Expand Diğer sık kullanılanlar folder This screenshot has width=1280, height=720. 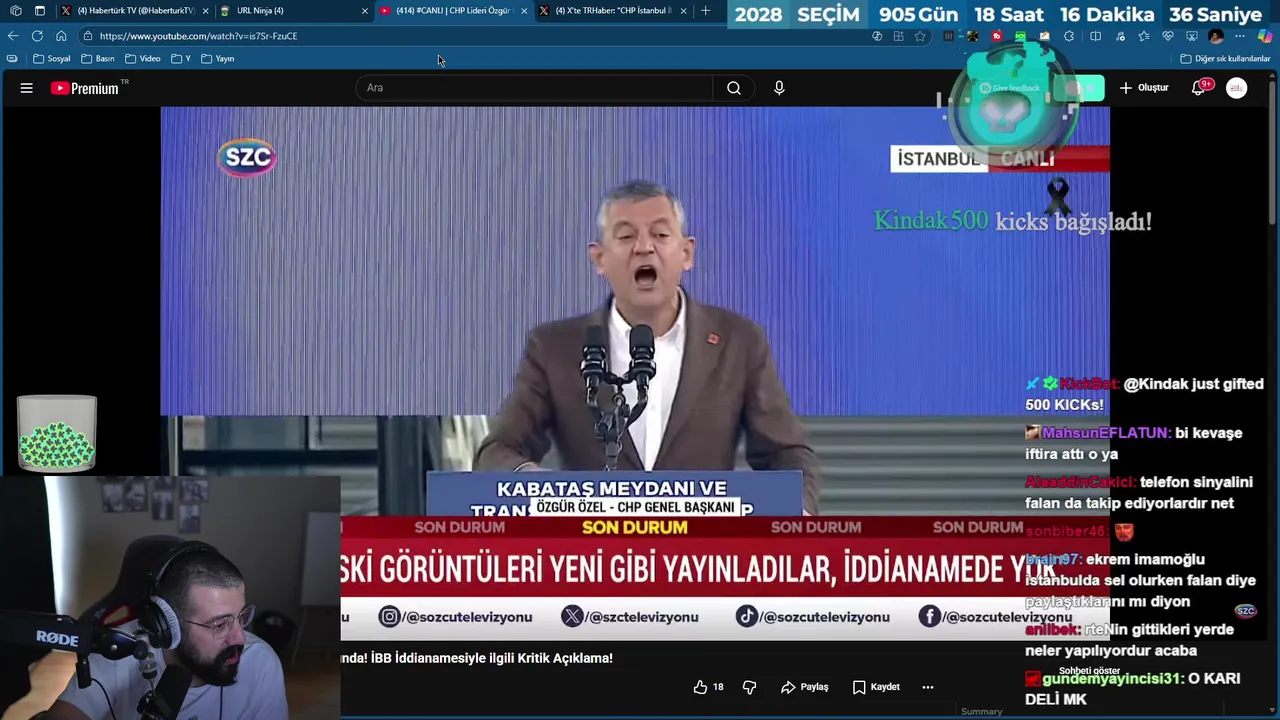(x=1225, y=59)
